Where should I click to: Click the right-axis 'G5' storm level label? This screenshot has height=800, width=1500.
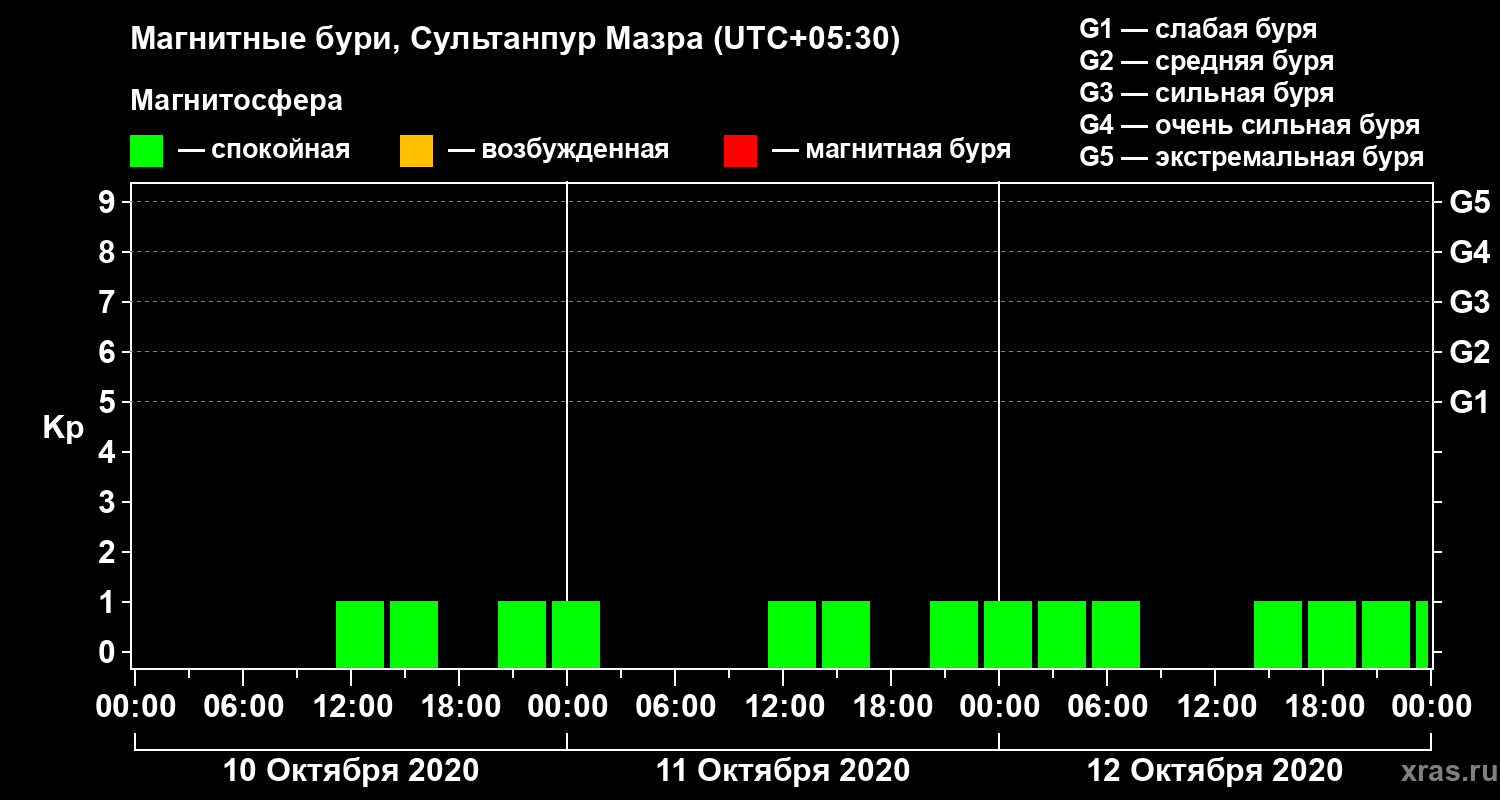click(1469, 202)
